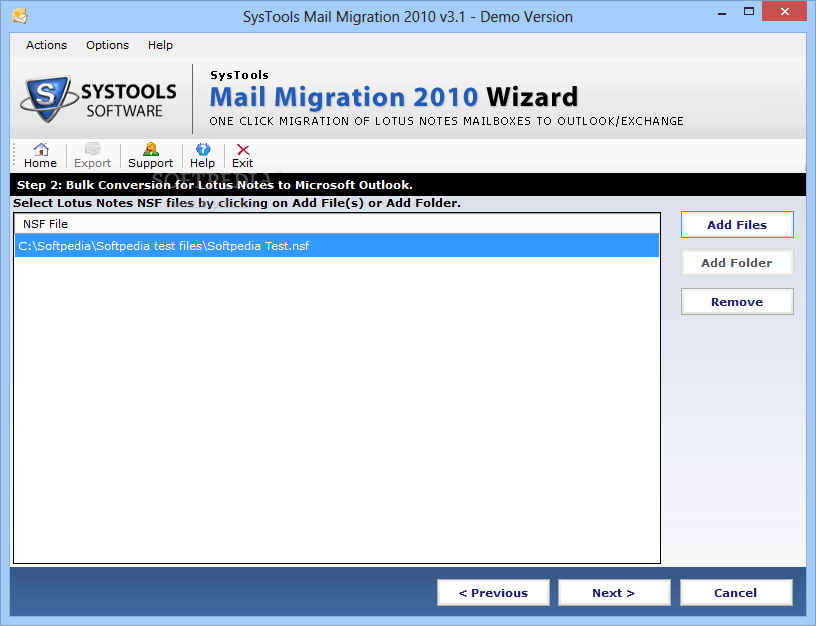Open the Actions menu

[x=46, y=45]
